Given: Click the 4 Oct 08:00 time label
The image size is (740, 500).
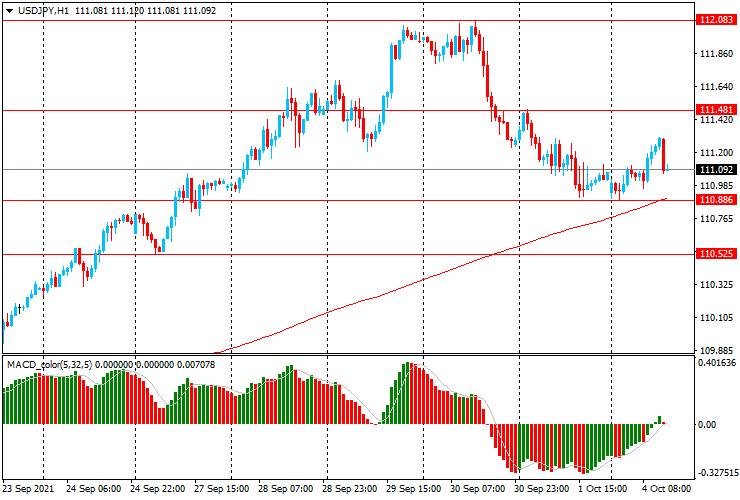Looking at the screenshot, I should 667,489.
